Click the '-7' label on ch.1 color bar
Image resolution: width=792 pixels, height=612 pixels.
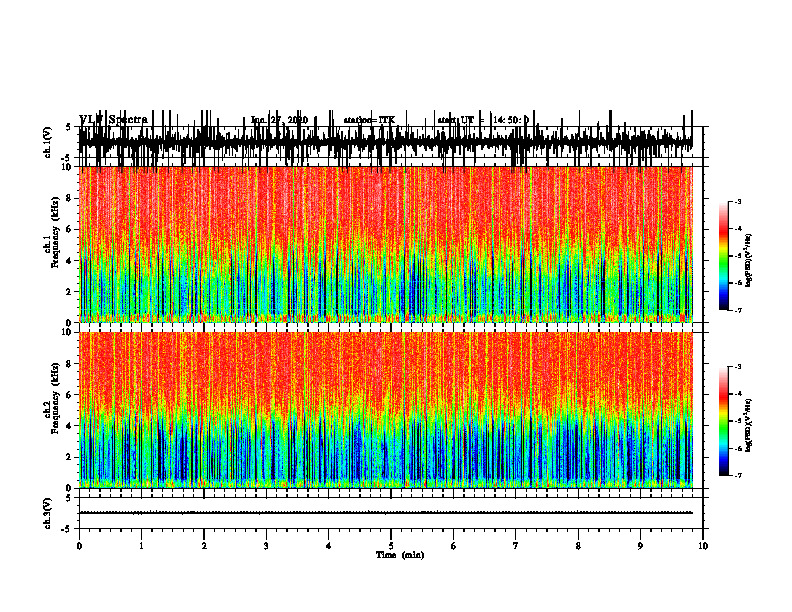click(737, 310)
